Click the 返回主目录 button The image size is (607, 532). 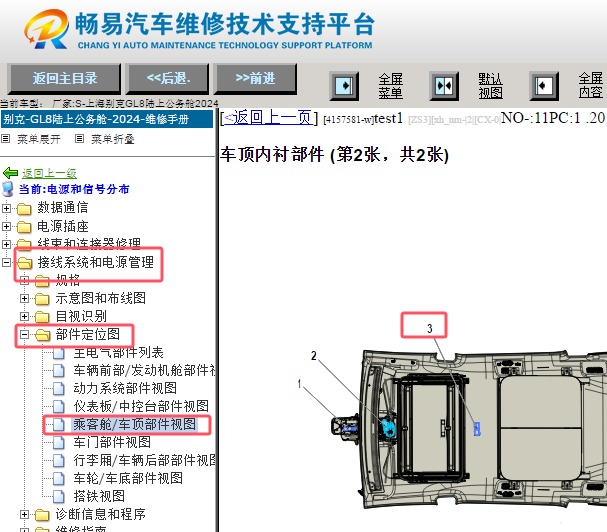[x=64, y=79]
